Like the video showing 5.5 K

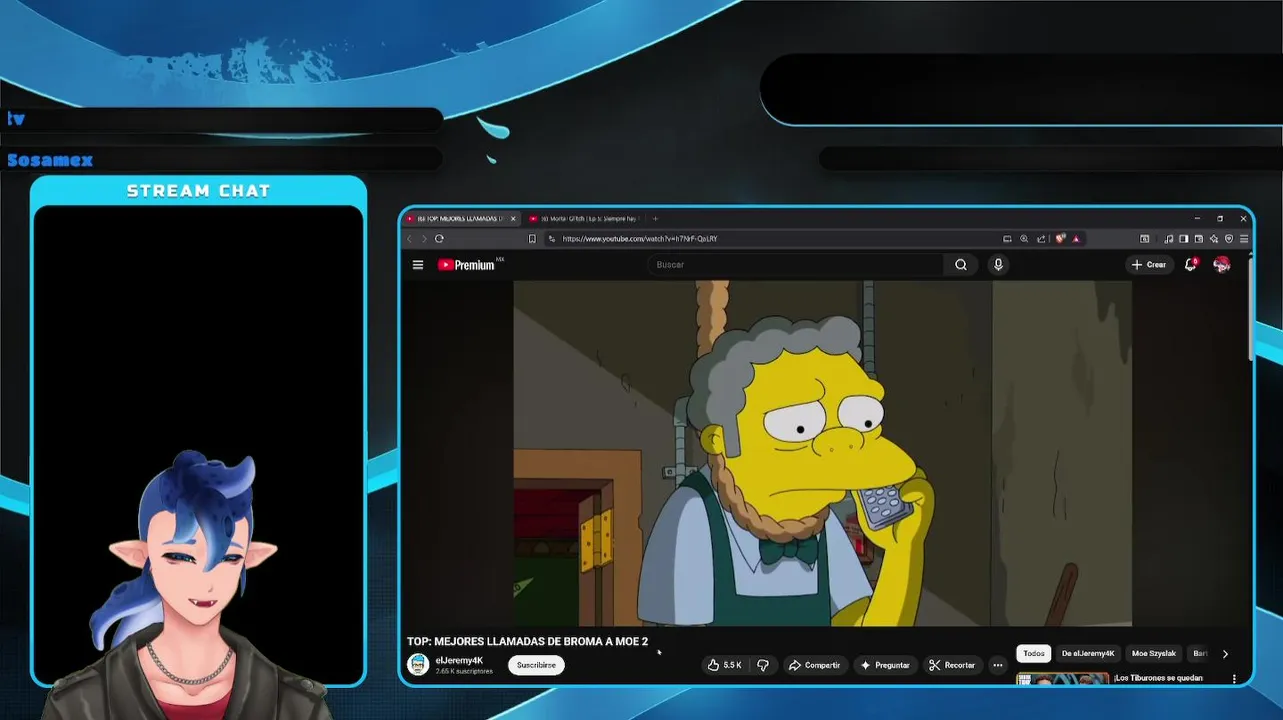click(724, 665)
